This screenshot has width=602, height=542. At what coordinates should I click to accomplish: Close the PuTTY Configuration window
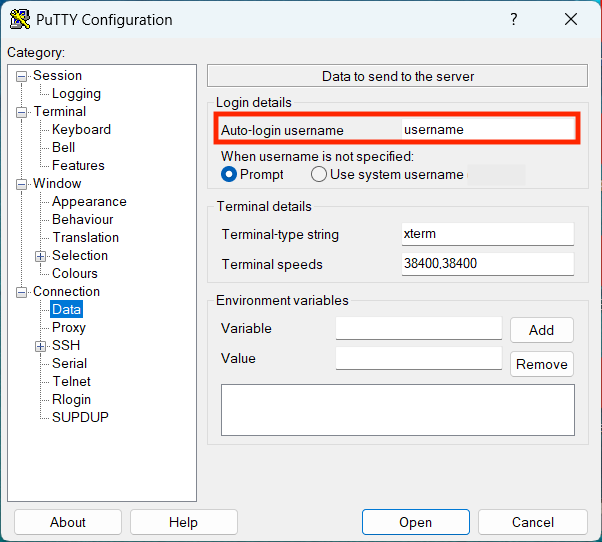pyautogui.click(x=571, y=19)
